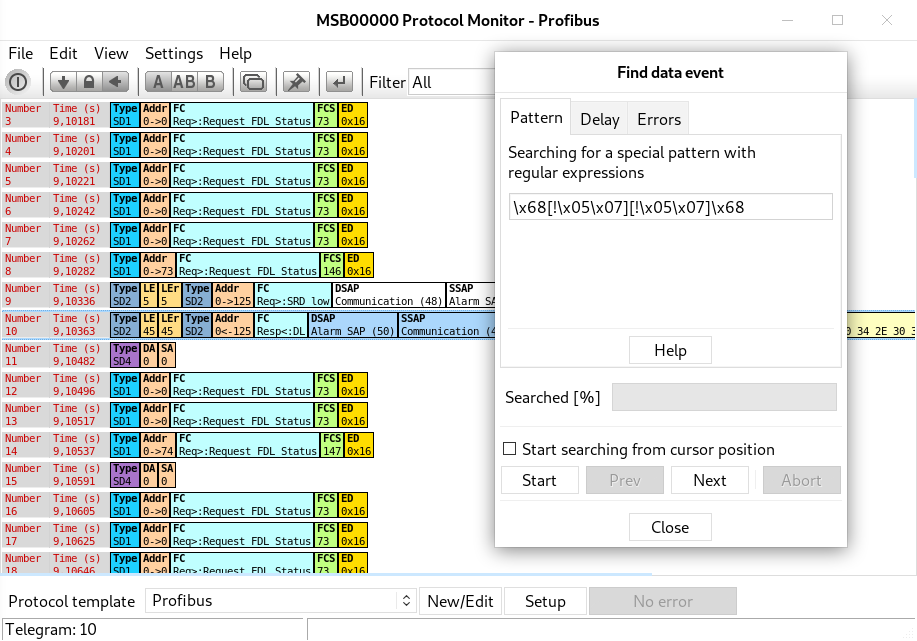Click the Help button in Find dialog
This screenshot has width=917, height=641.
click(x=670, y=350)
